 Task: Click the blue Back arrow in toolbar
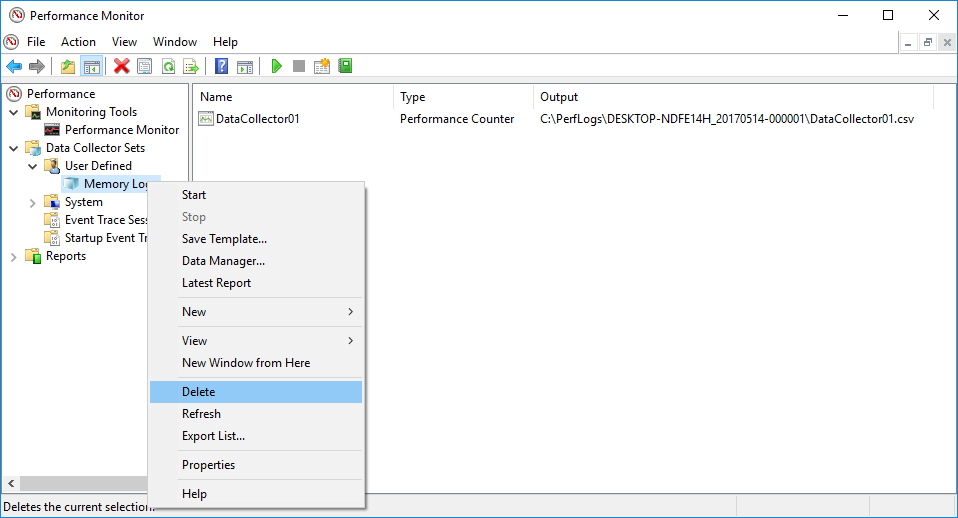[14, 66]
